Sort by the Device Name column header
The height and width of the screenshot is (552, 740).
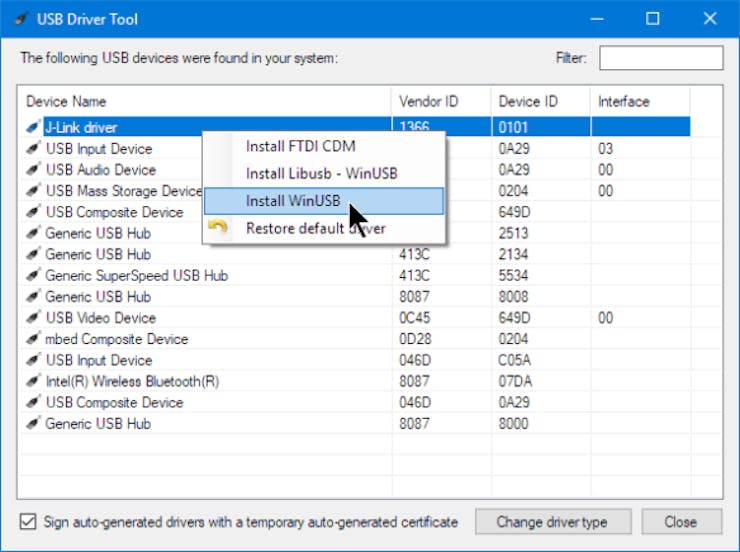point(66,101)
